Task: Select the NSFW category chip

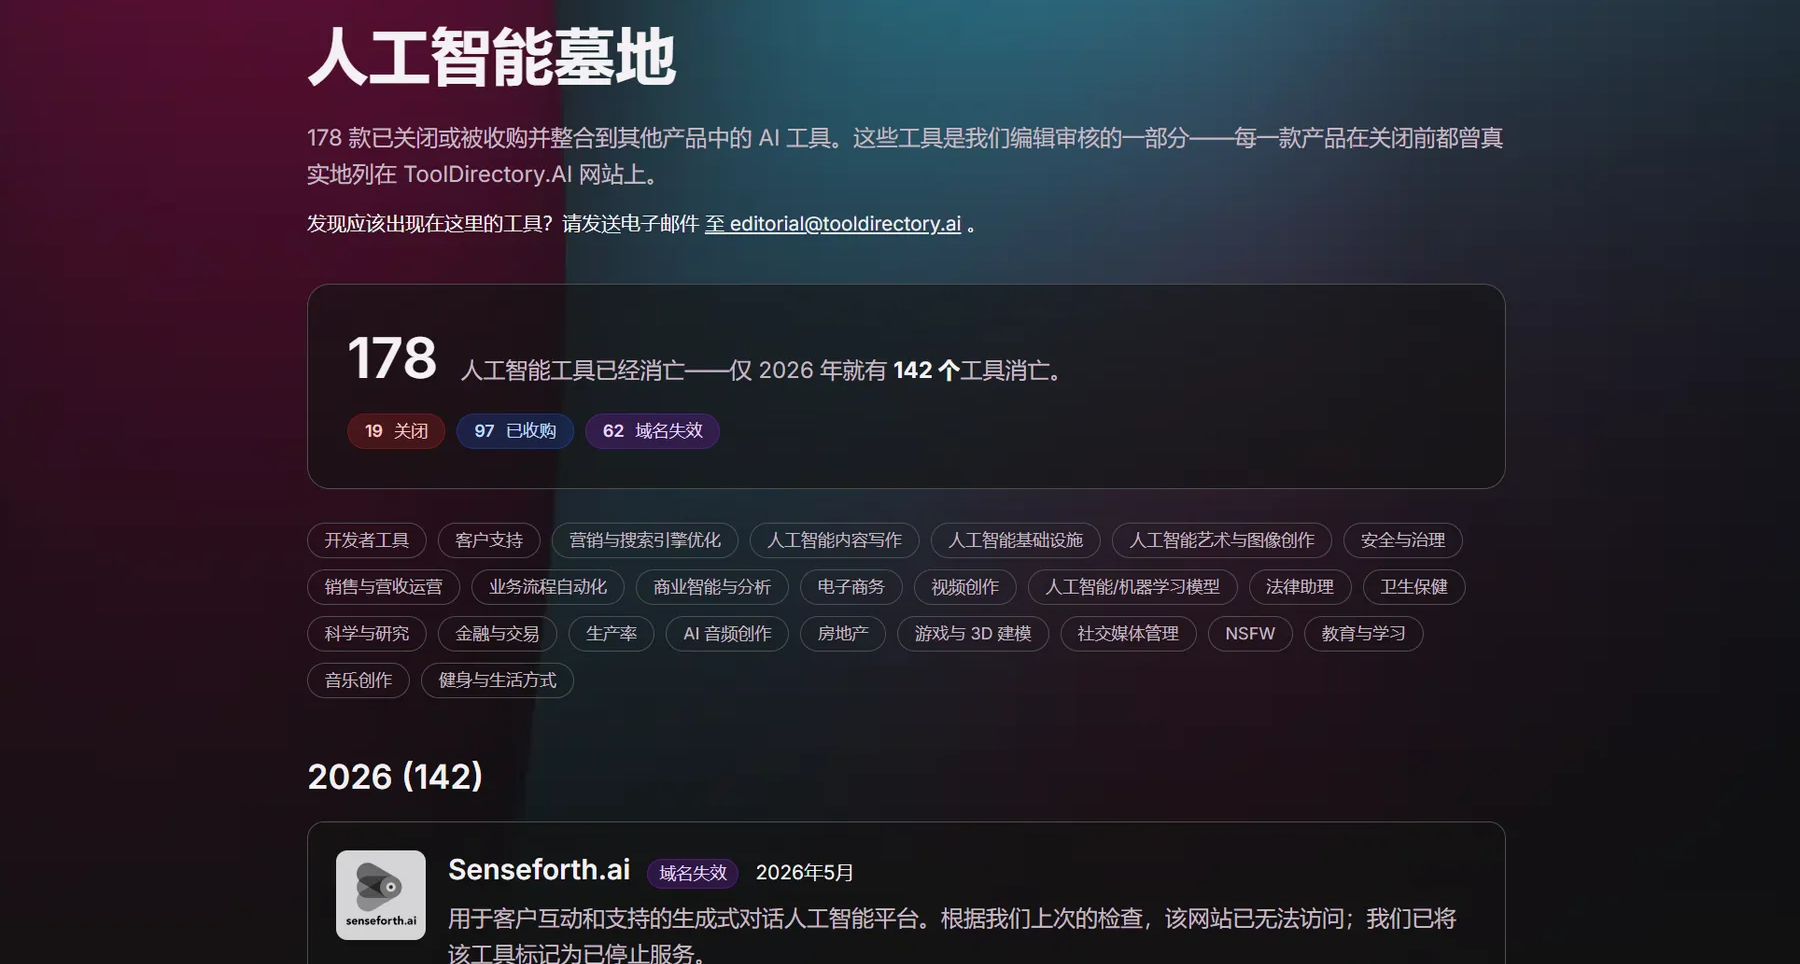Action: coord(1250,634)
